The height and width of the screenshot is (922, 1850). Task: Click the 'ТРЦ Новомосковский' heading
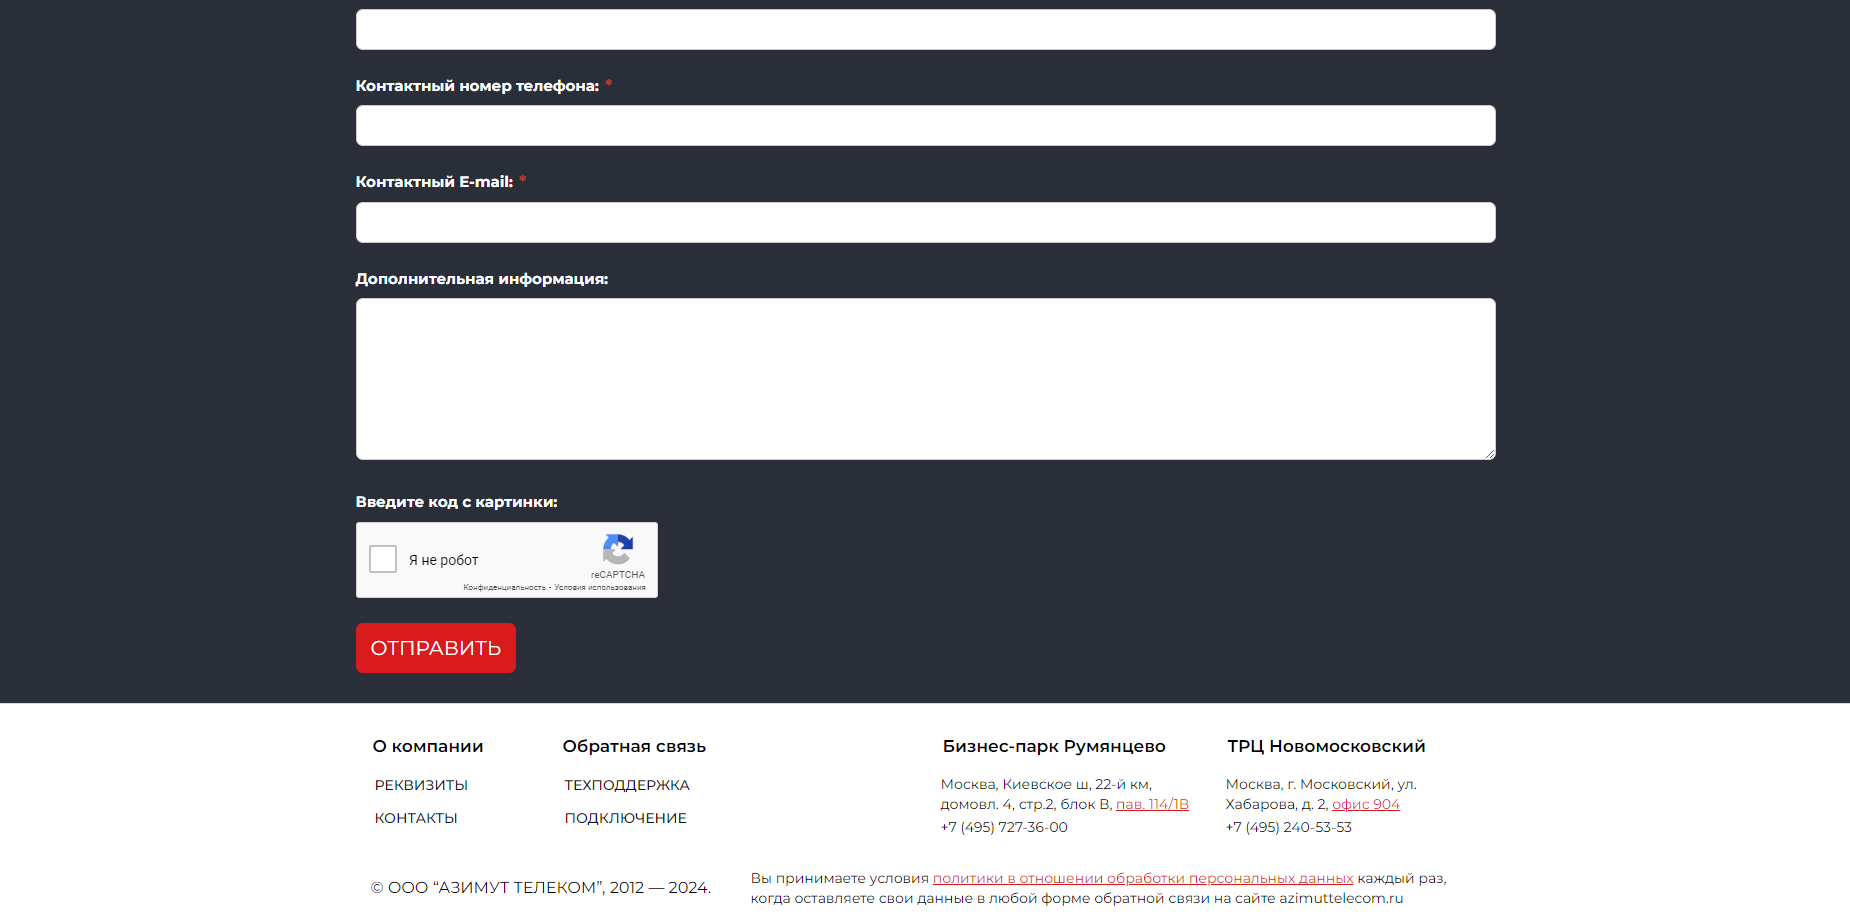click(1327, 746)
